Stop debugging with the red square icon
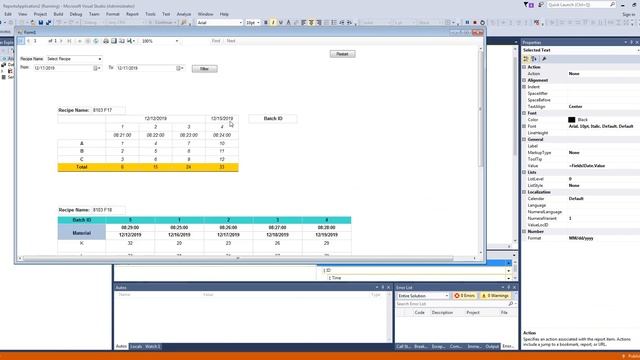The width and height of the screenshot is (640, 360). coord(475,22)
